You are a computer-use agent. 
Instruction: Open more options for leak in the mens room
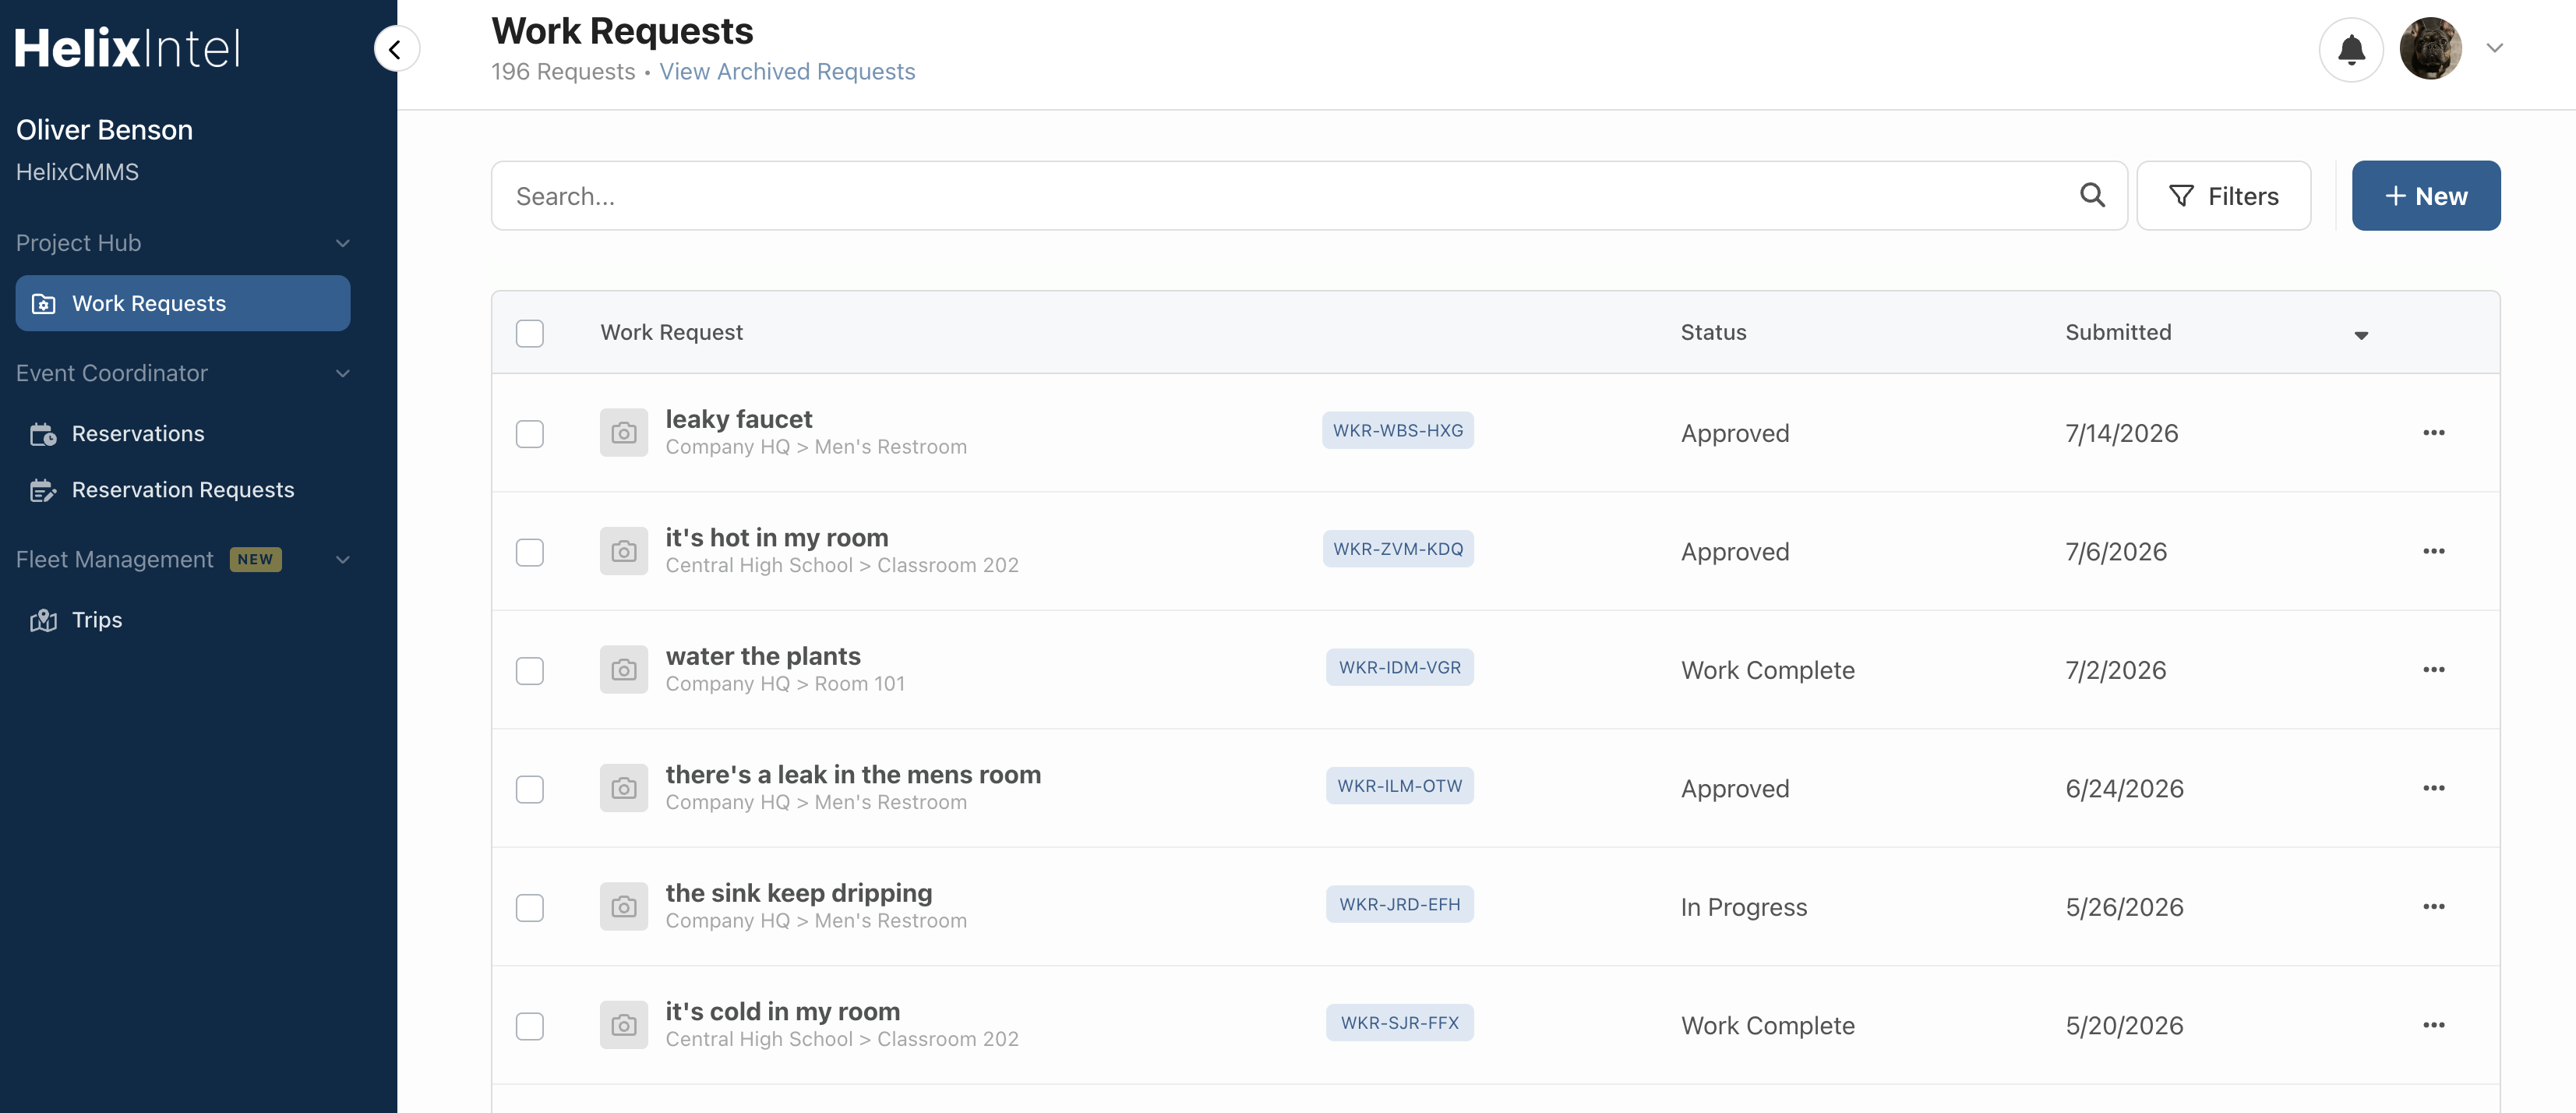pos(2434,788)
